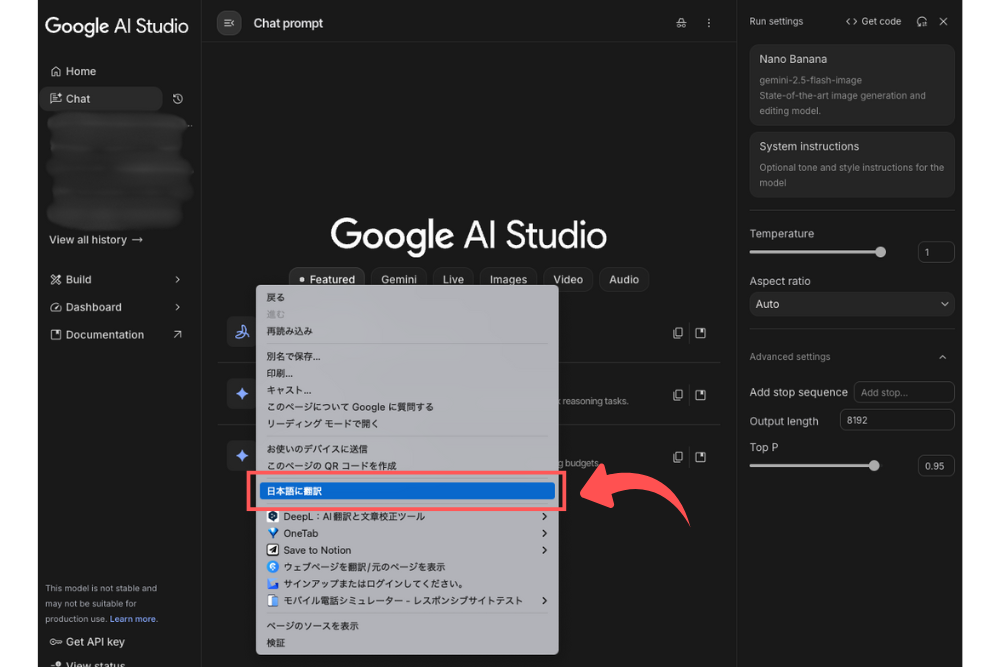The image size is (1000, 667).
Task: Click the Add stop sequence input field
Action: (903, 393)
